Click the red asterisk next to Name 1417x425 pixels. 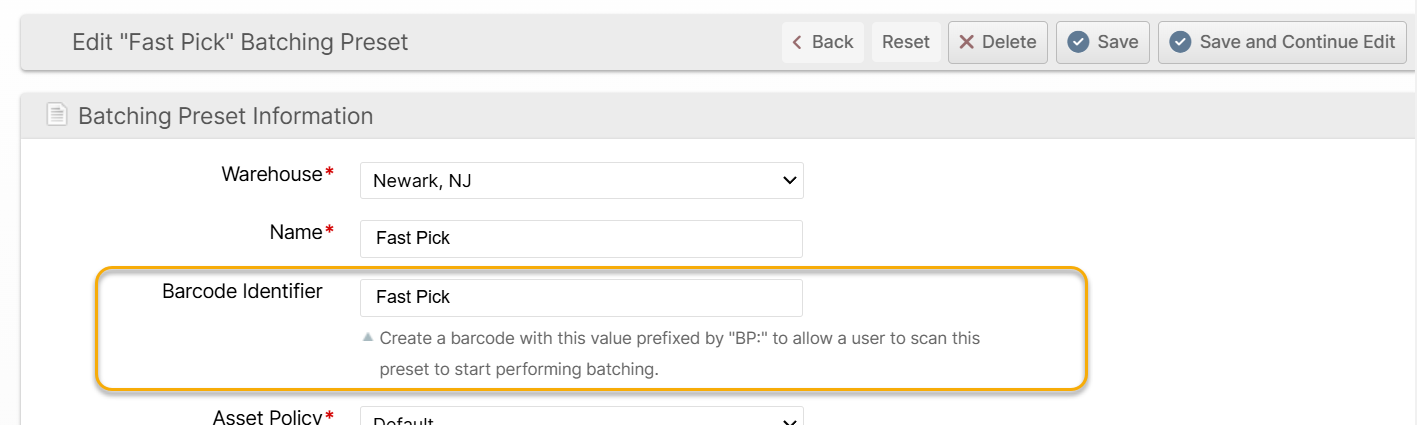tap(330, 233)
